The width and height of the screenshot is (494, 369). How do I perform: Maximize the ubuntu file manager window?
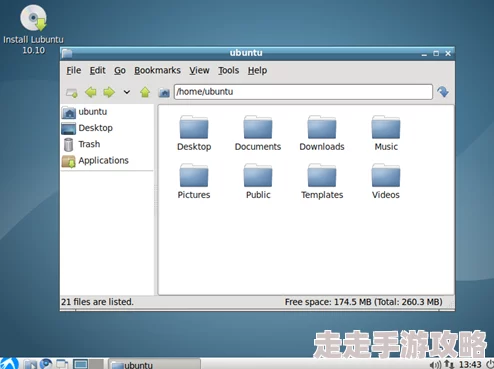pyautogui.click(x=436, y=53)
